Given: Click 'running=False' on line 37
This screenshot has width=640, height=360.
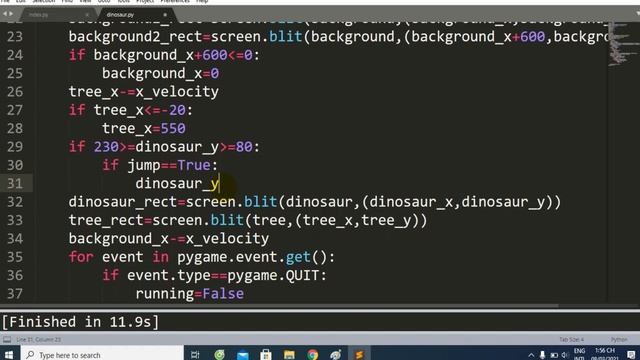Looking at the screenshot, I should point(189,294).
